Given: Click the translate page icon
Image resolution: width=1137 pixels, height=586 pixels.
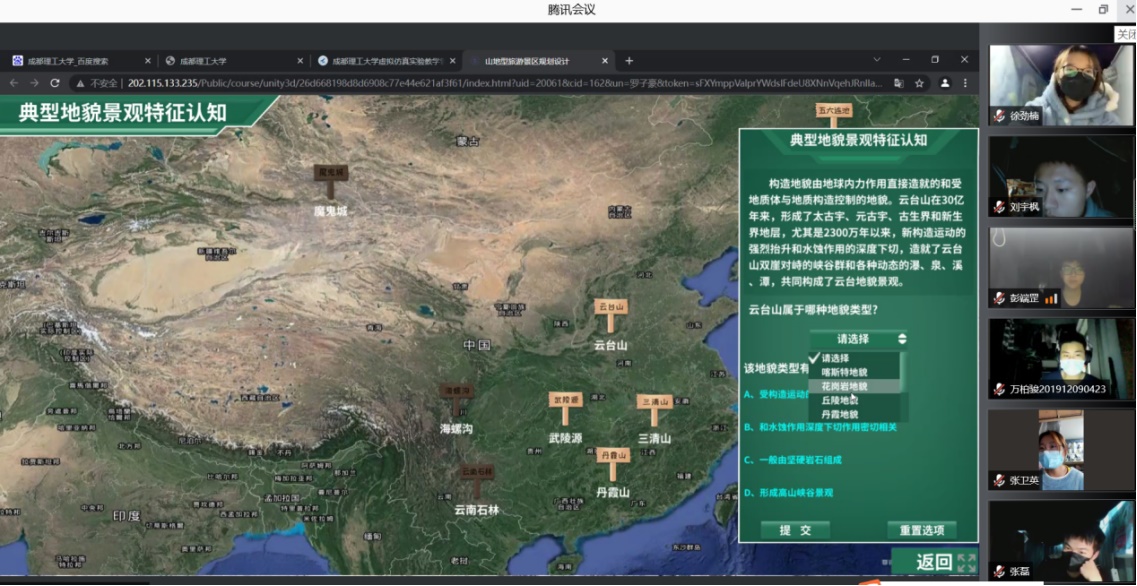Looking at the screenshot, I should [x=899, y=83].
